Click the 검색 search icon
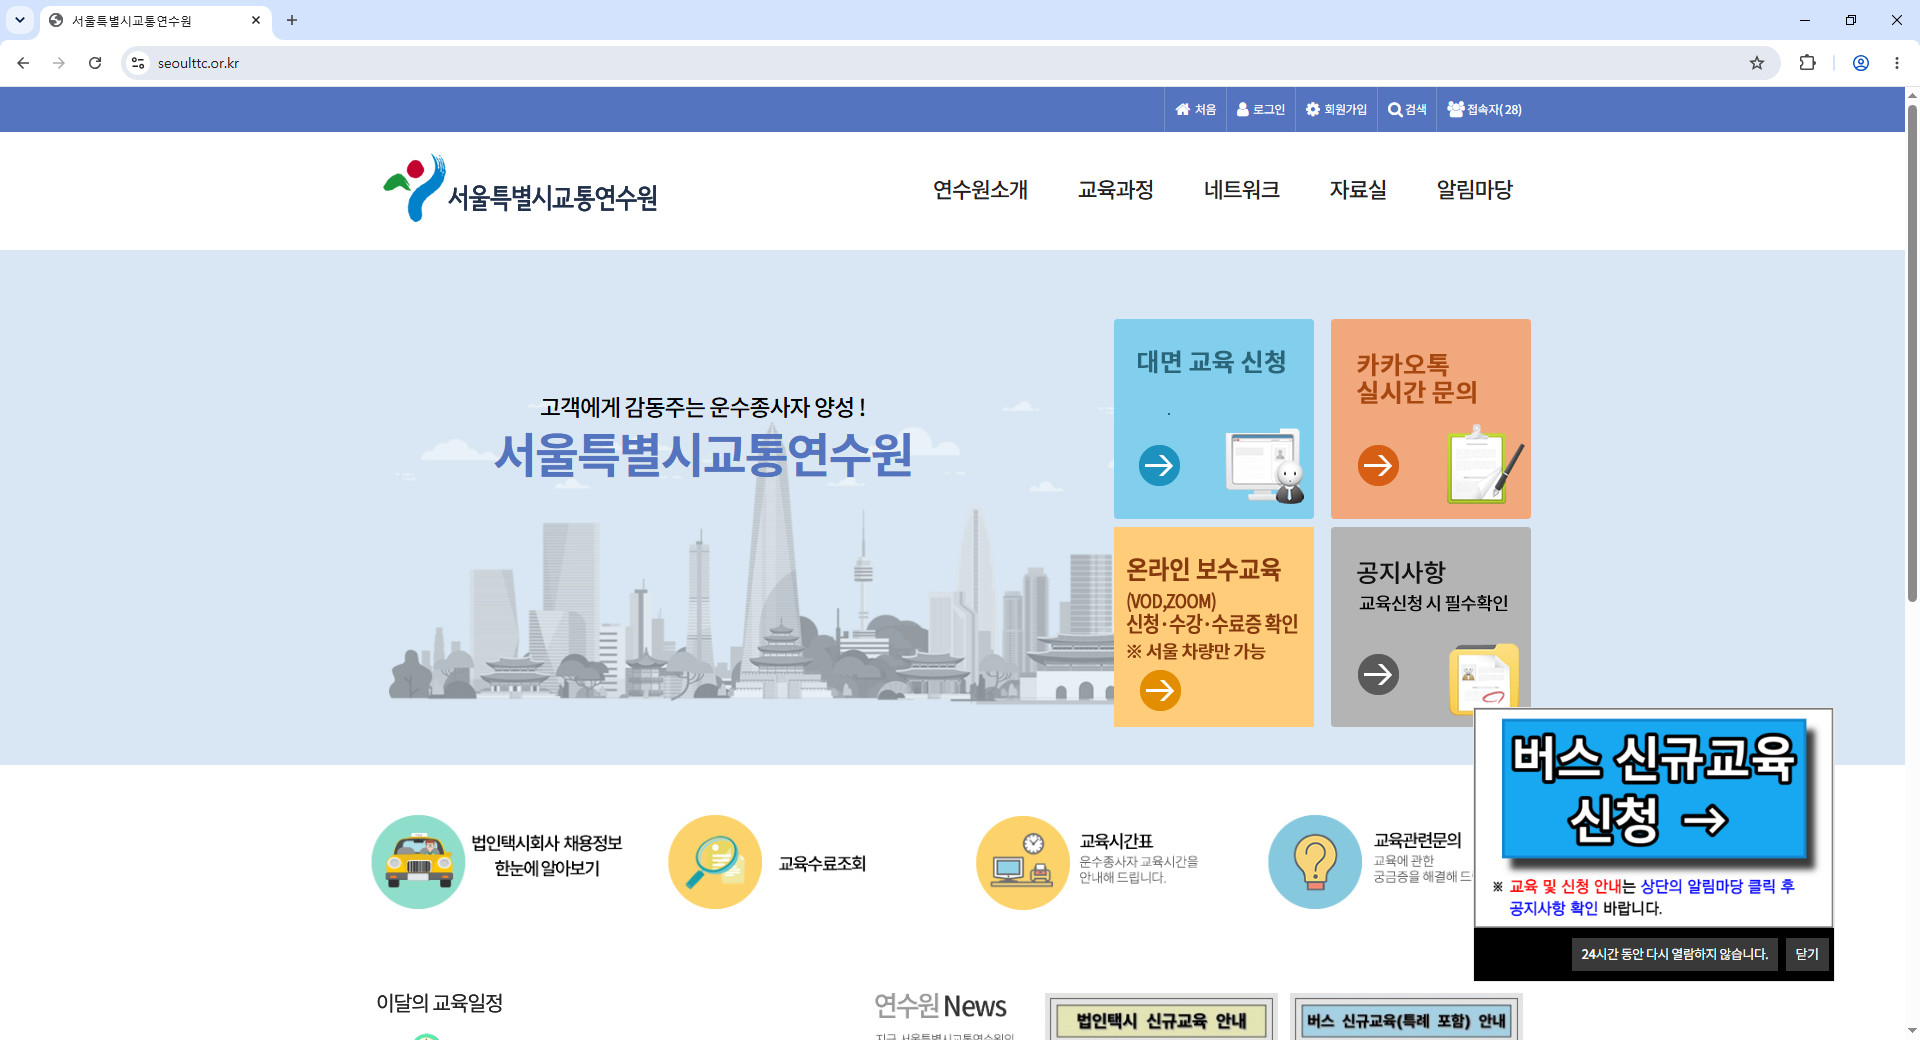This screenshot has height=1040, width=1920. [x=1394, y=109]
